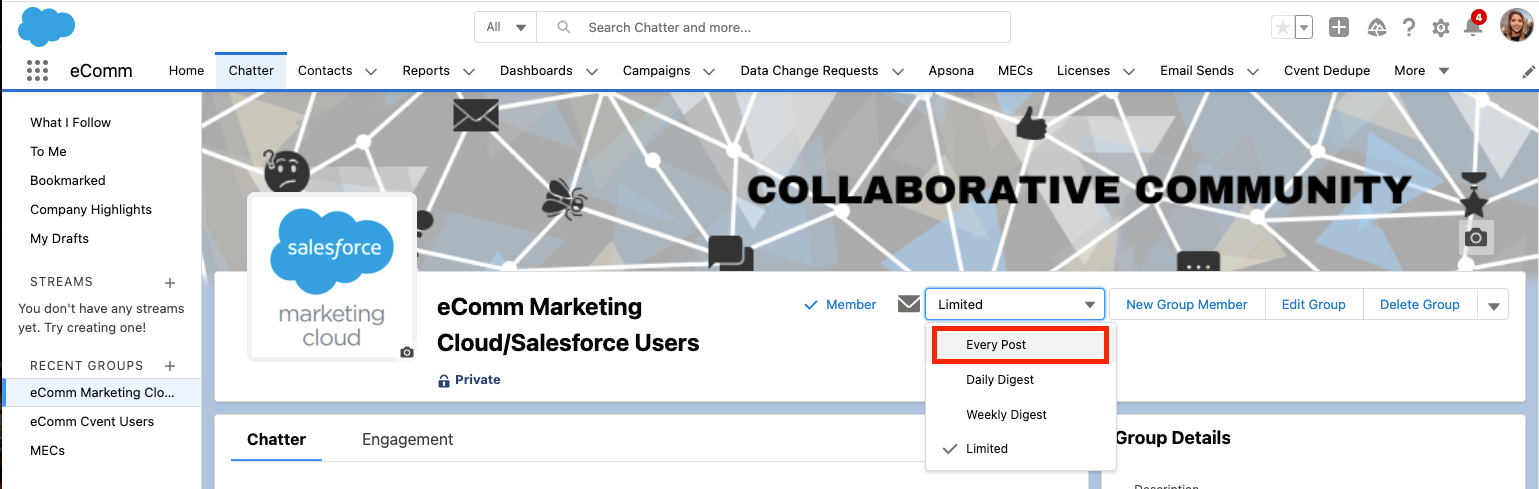Open My Drafts in sidebar

(x=59, y=238)
